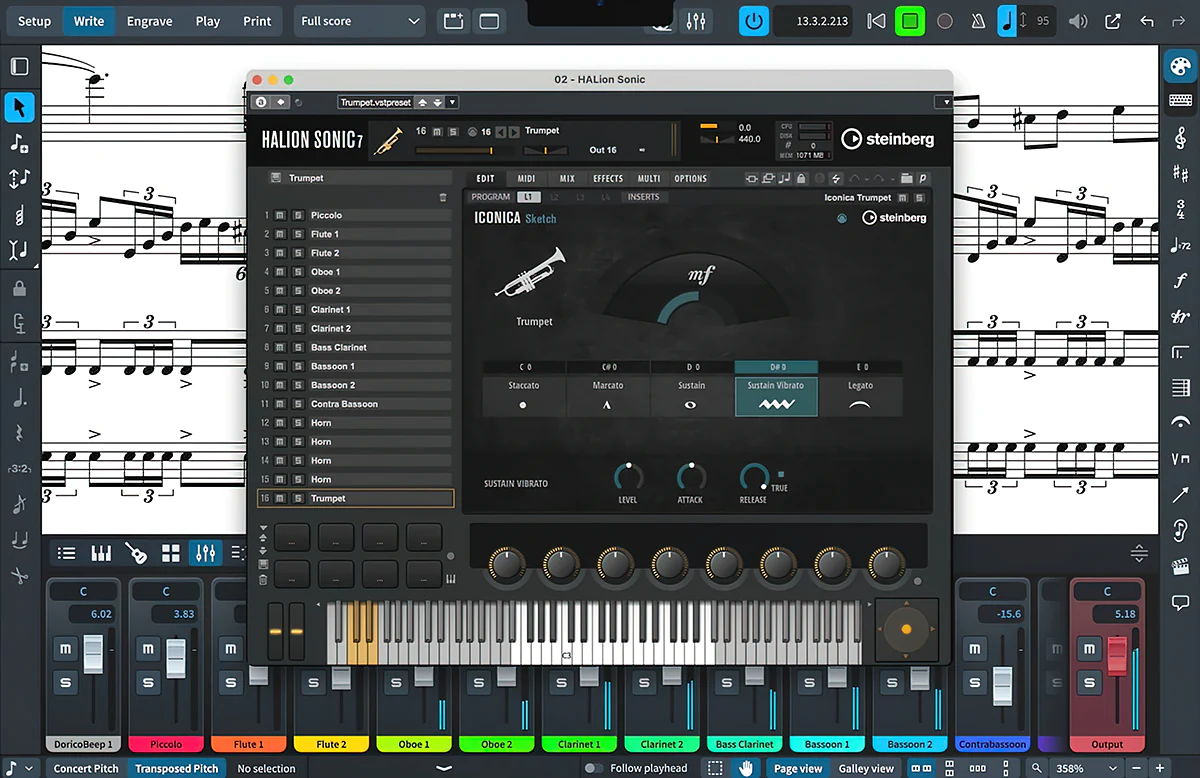Toggle the left panel visibility icon
This screenshot has width=1200, height=778.
coord(19,67)
